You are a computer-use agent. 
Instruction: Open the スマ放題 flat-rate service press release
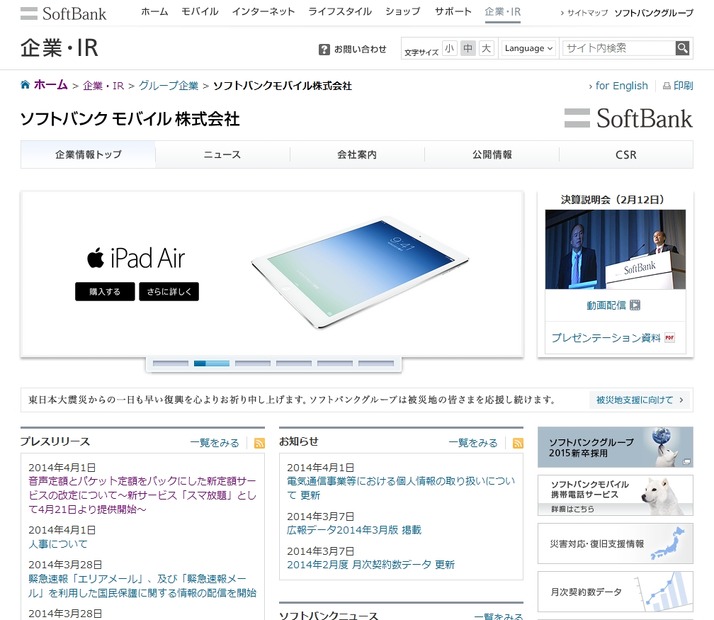pyautogui.click(x=142, y=495)
